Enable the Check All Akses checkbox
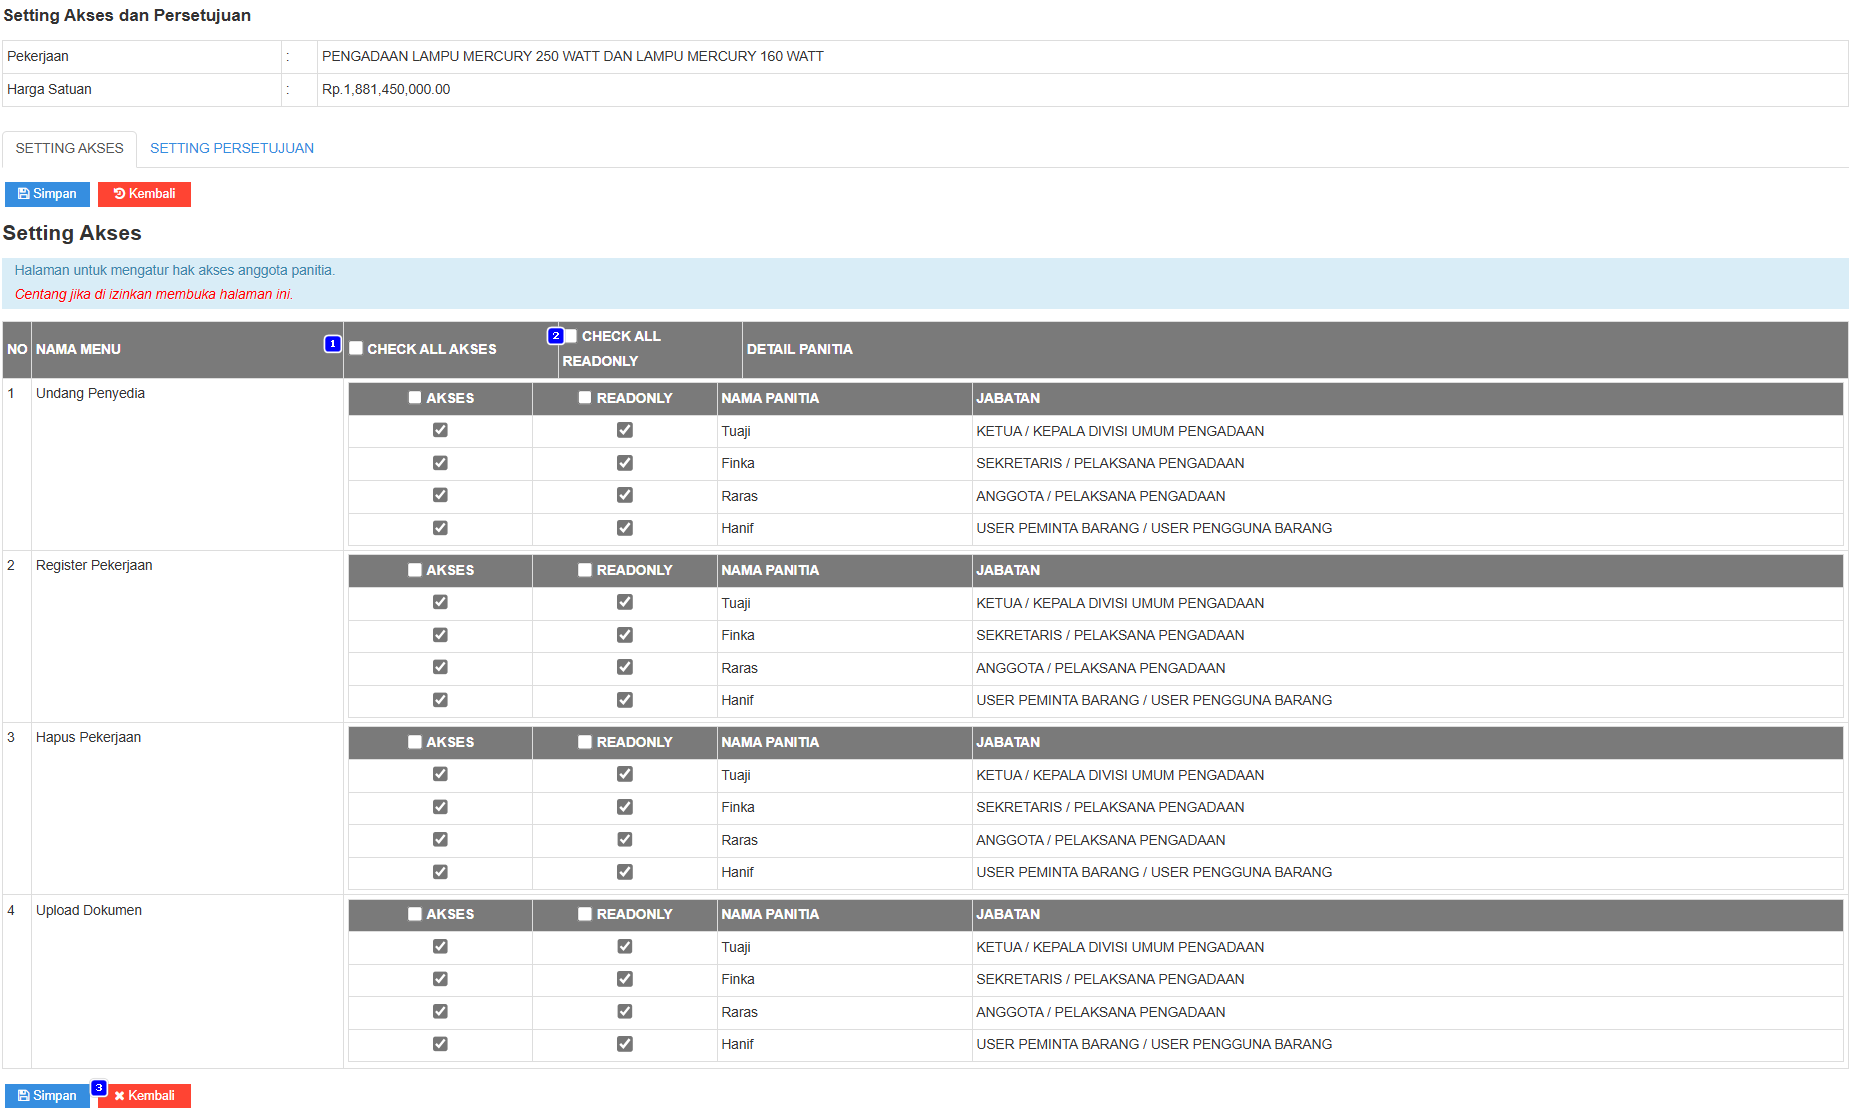This screenshot has width=1853, height=1112. point(356,349)
